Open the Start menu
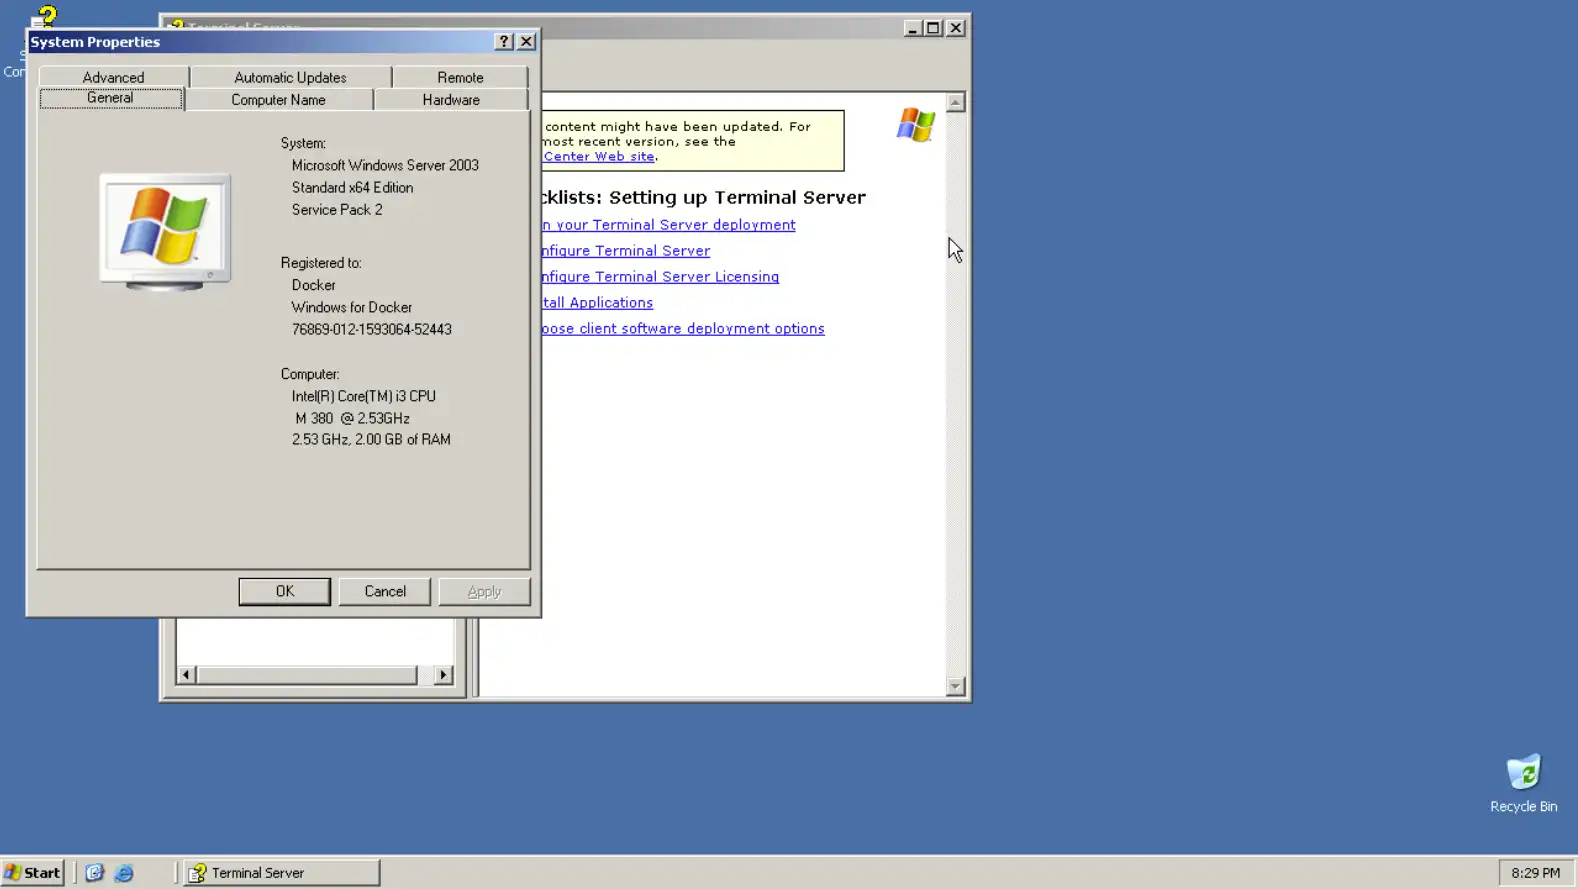 33,873
